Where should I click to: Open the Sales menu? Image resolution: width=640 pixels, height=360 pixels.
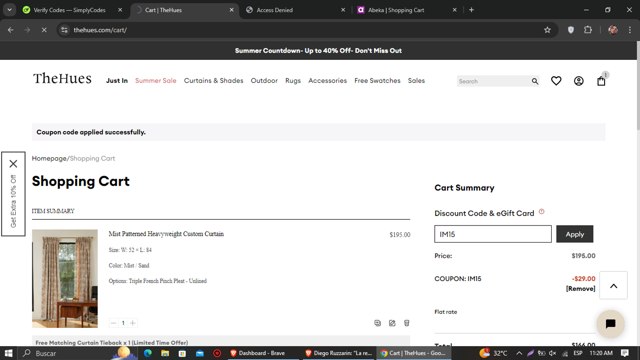pyautogui.click(x=416, y=81)
